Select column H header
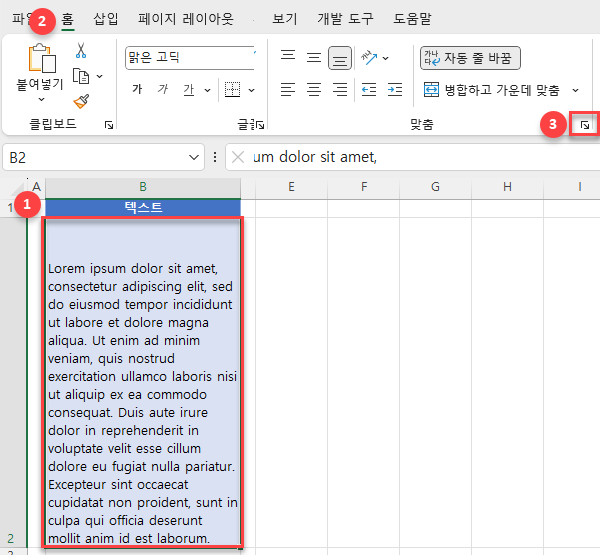Viewport: 600px width, 555px height. coord(507,187)
